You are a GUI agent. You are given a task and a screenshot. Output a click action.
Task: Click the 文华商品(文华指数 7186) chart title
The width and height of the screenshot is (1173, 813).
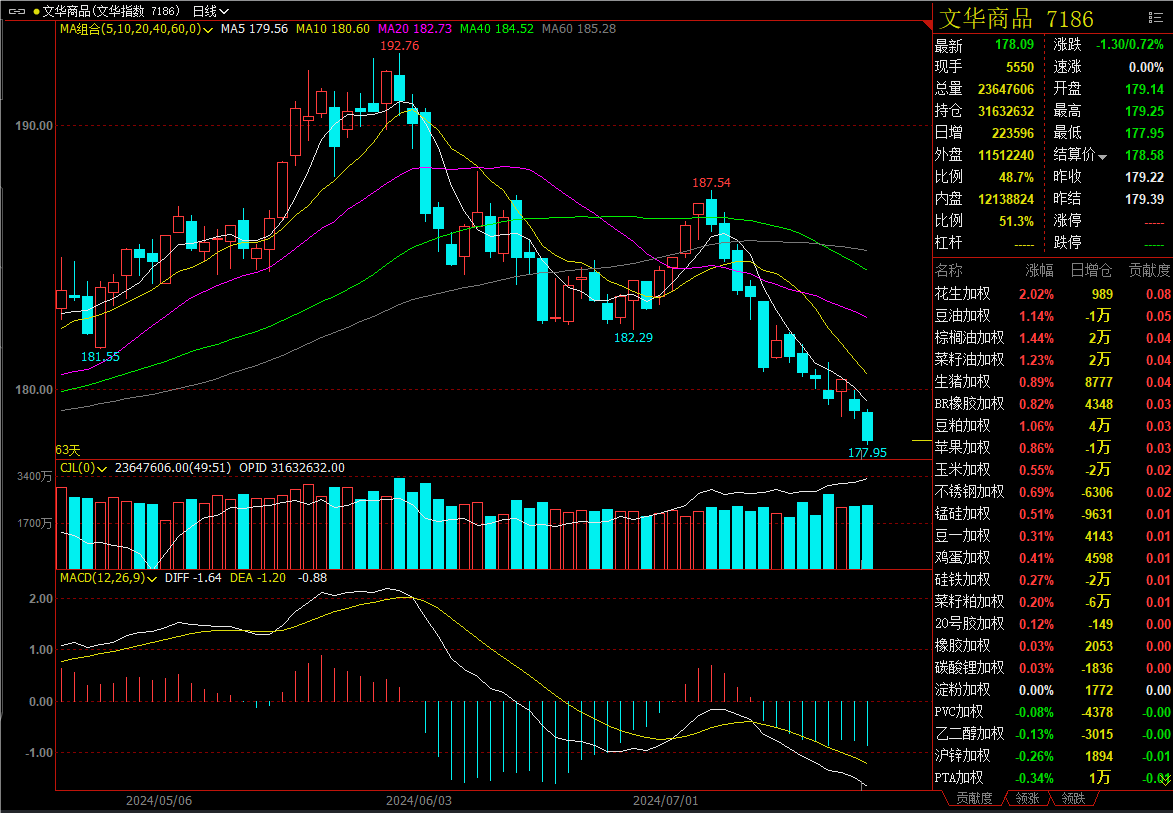(x=111, y=11)
